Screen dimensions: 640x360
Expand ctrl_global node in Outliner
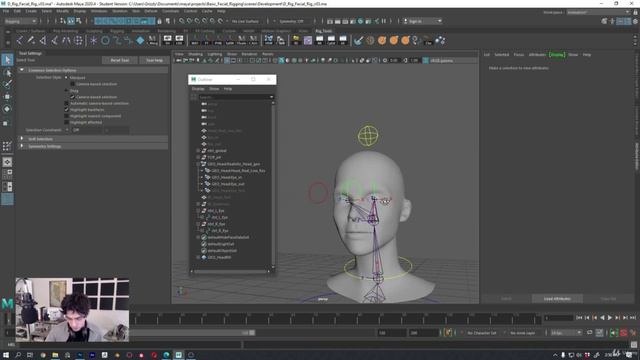coord(198,151)
